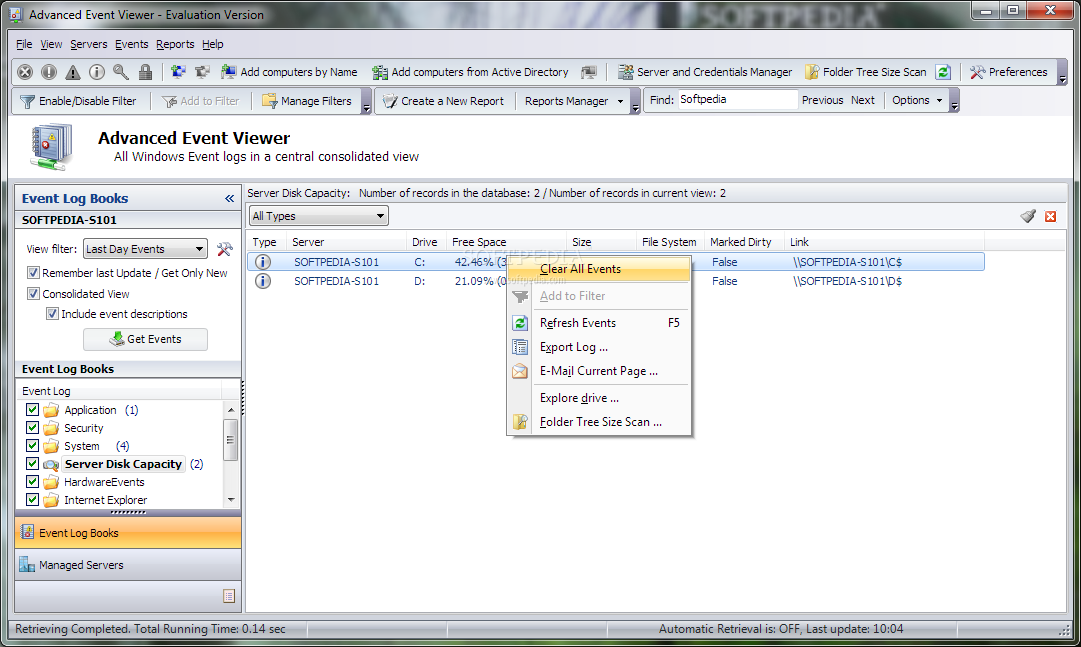Screen dimensions: 1081x647
Task: Click the event log list scrollbar thumb
Action: 231,439
